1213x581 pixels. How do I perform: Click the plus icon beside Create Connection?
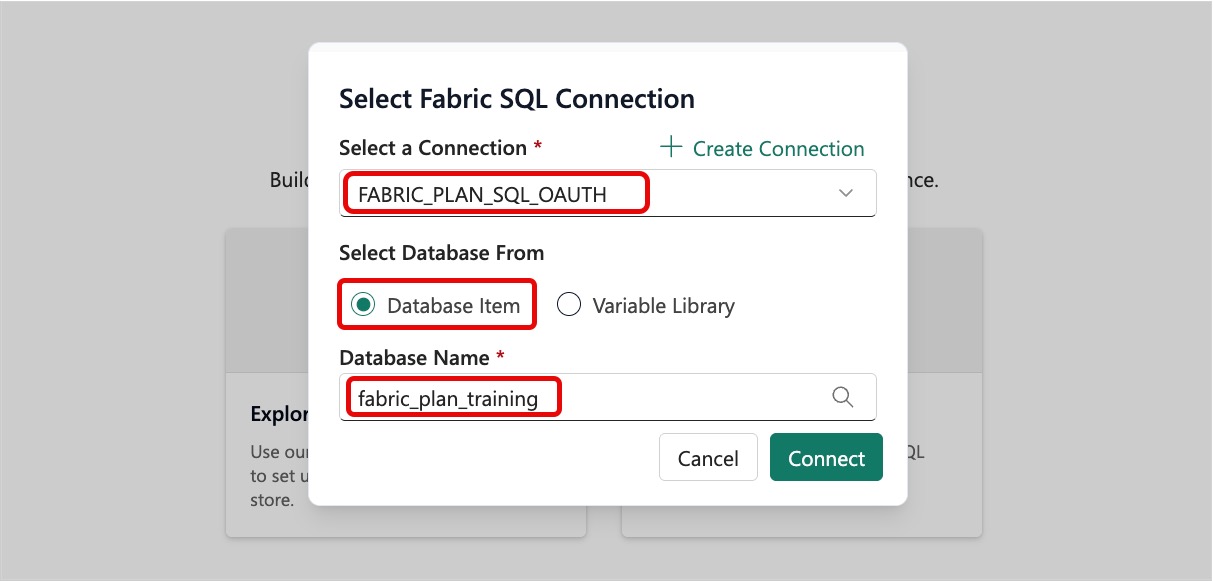671,148
